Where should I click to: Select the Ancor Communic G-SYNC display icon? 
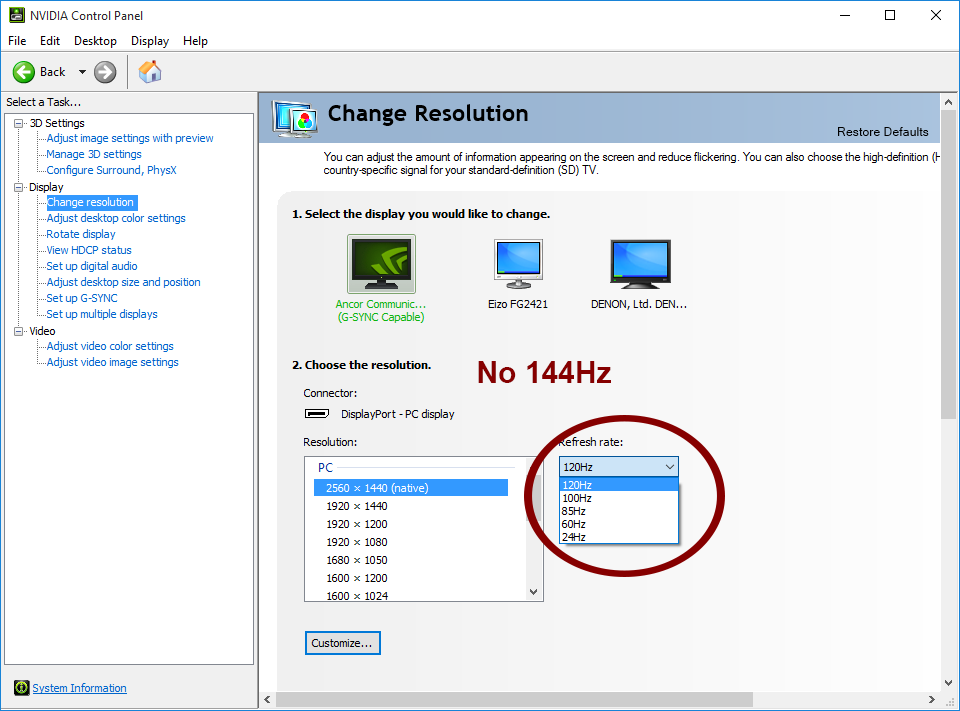[x=381, y=264]
